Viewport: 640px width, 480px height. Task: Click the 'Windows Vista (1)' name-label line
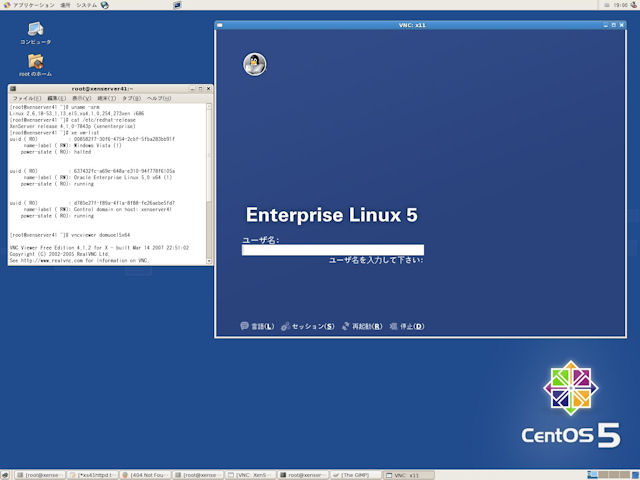coord(73,145)
